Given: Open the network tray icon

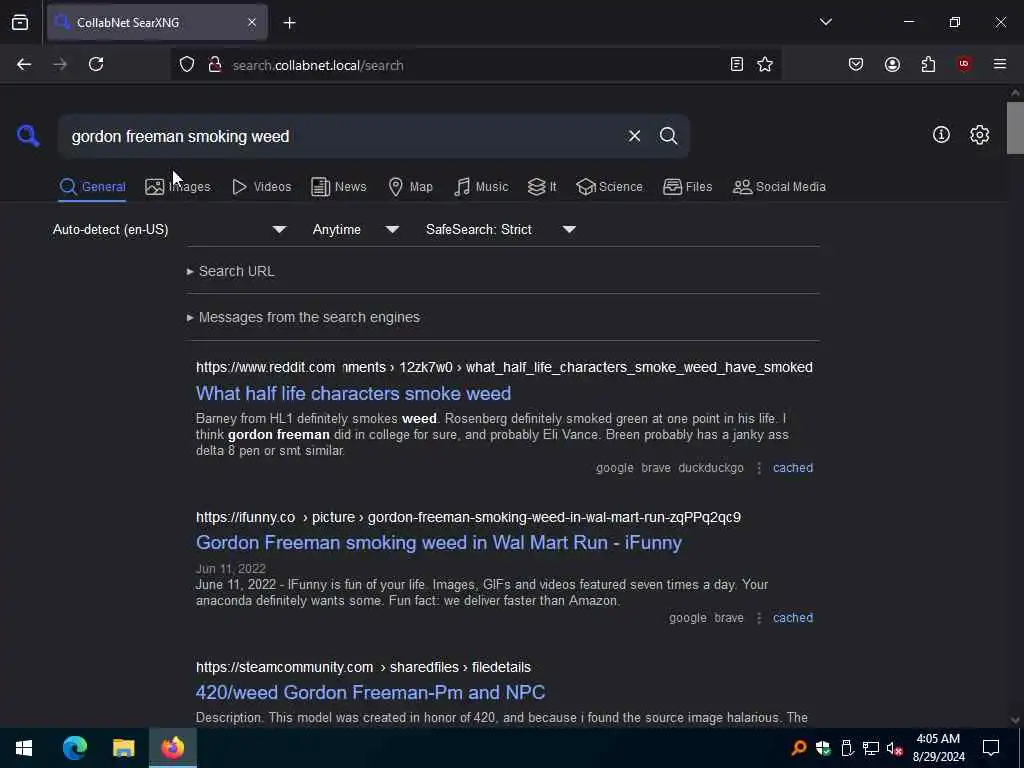Looking at the screenshot, I should [x=871, y=748].
